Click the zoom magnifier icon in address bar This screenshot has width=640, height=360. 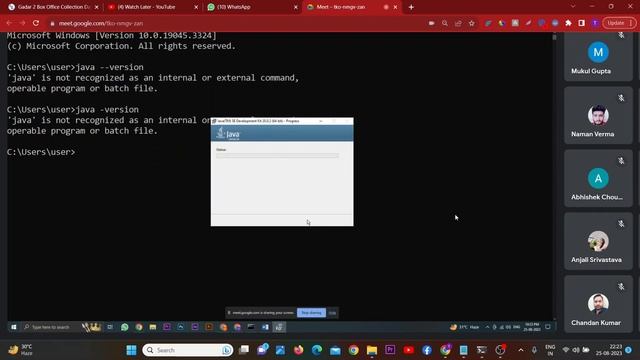pyautogui.click(x=445, y=23)
